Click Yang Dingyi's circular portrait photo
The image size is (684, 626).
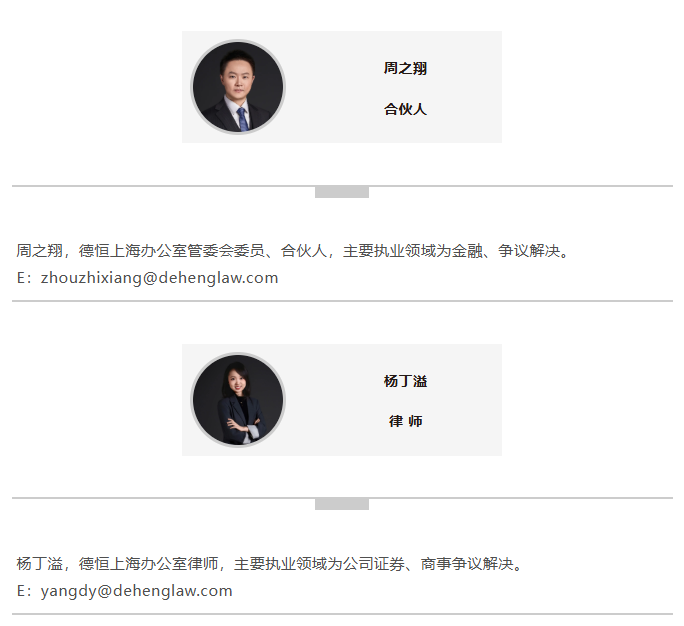pos(238,400)
